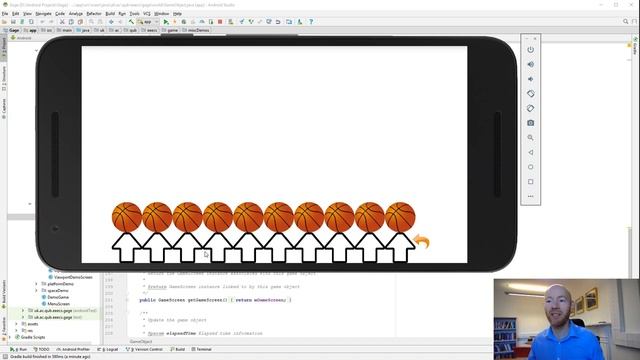Tap emulator Home circle icon
Screen dimensions: 640x360
pyautogui.click(x=530, y=167)
